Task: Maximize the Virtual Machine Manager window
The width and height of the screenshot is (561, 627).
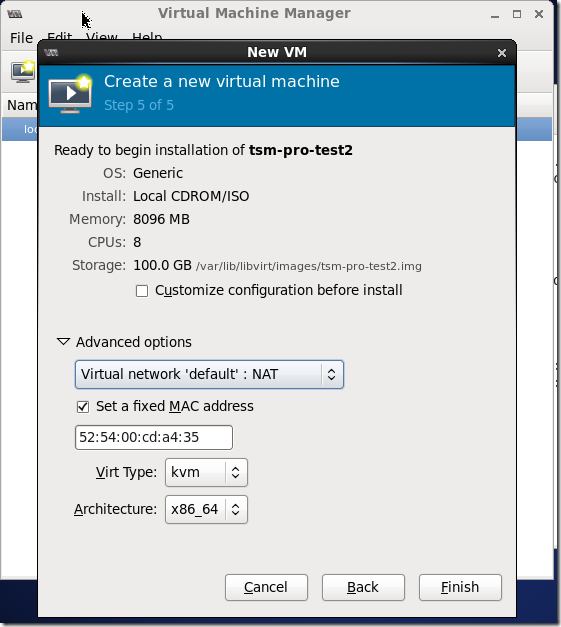Action: point(517,14)
